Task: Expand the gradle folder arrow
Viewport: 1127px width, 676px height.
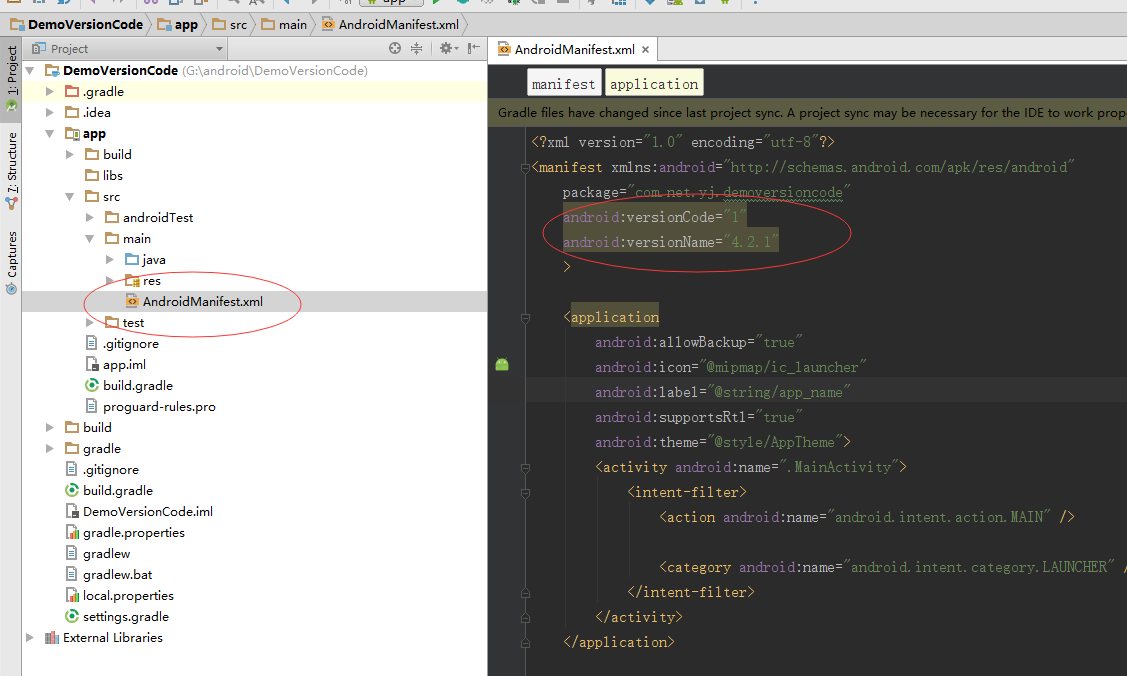Action: click(x=50, y=448)
